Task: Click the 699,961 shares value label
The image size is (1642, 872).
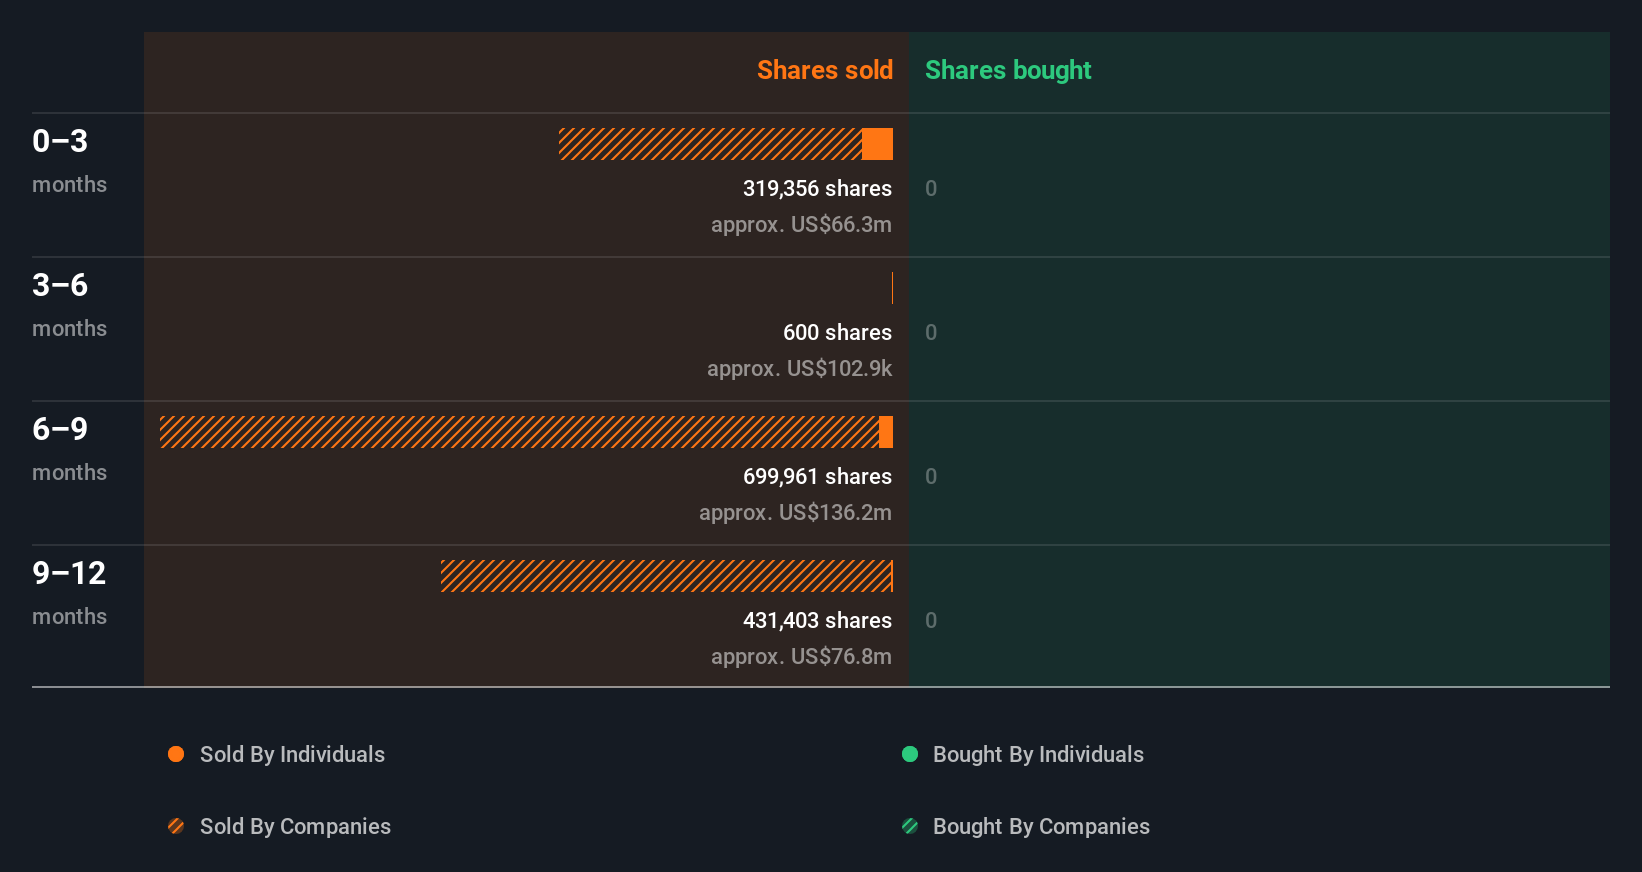Action: tap(817, 476)
